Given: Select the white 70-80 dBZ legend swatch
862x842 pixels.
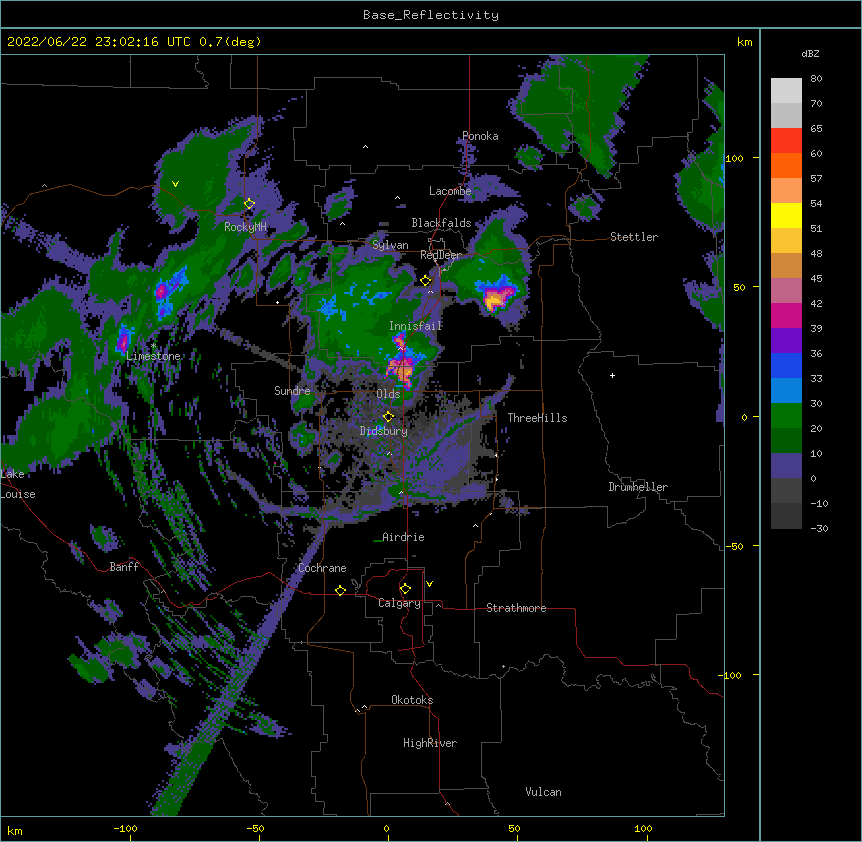Looking at the screenshot, I should pyautogui.click(x=786, y=91).
